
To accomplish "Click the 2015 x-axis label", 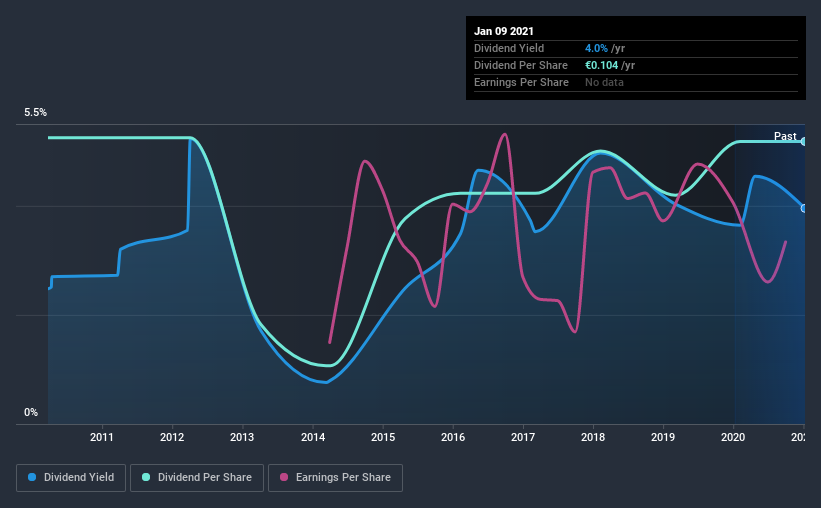I will click(383, 437).
